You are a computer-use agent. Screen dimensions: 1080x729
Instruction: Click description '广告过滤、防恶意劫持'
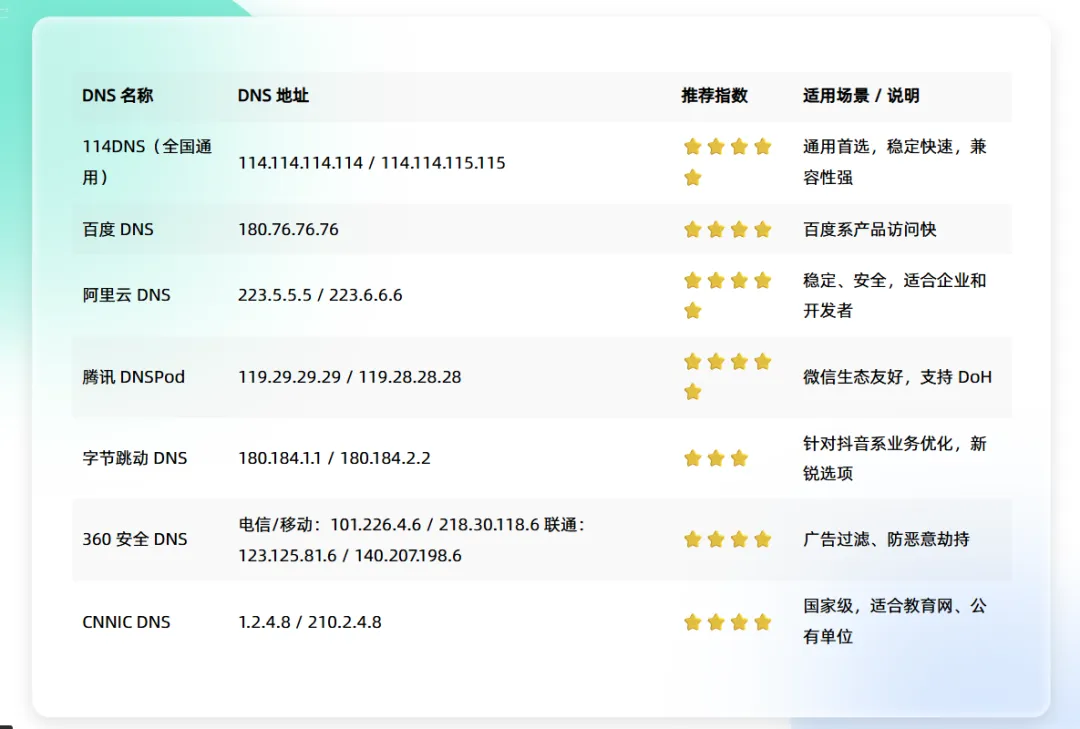pyautogui.click(x=886, y=539)
